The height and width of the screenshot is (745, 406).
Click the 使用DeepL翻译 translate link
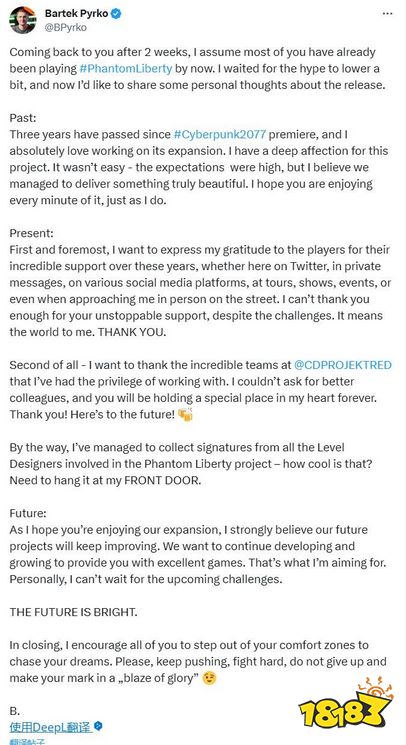tap(51, 726)
